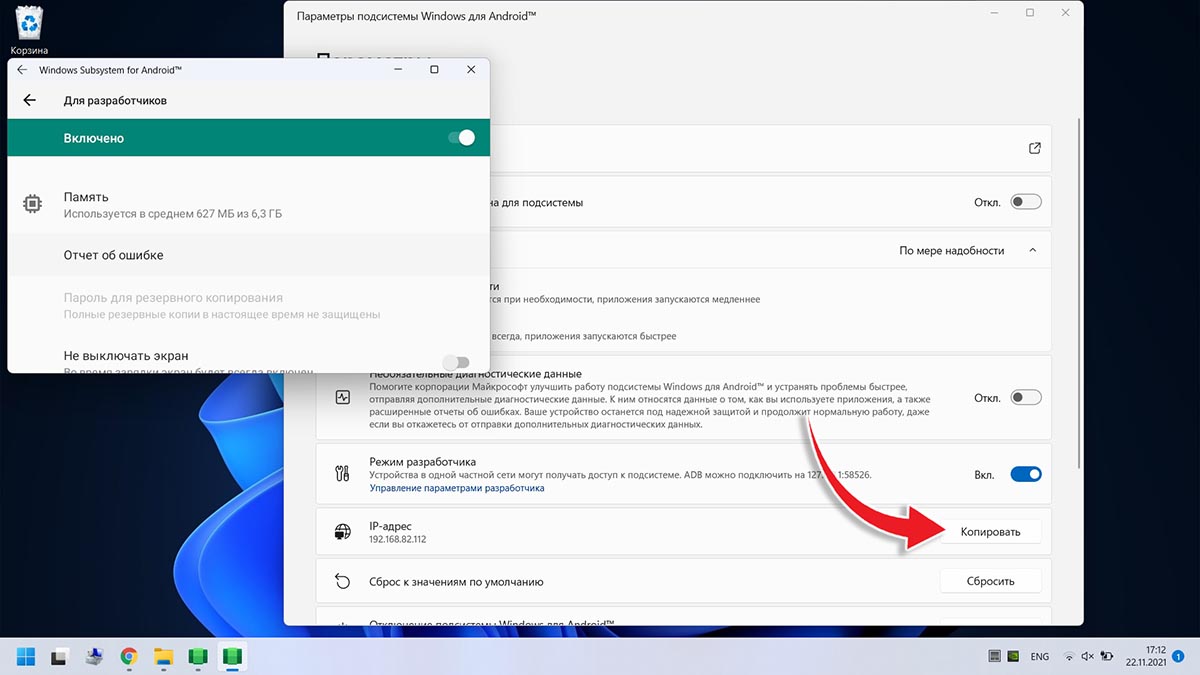The height and width of the screenshot is (675, 1200).
Task: Open File Explorer from the taskbar
Action: click(x=164, y=657)
